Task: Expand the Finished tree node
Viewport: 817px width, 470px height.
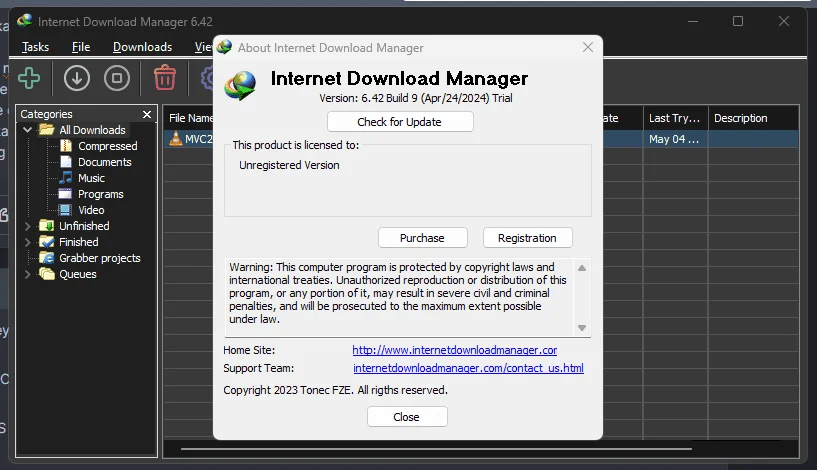Action: pyautogui.click(x=28, y=242)
